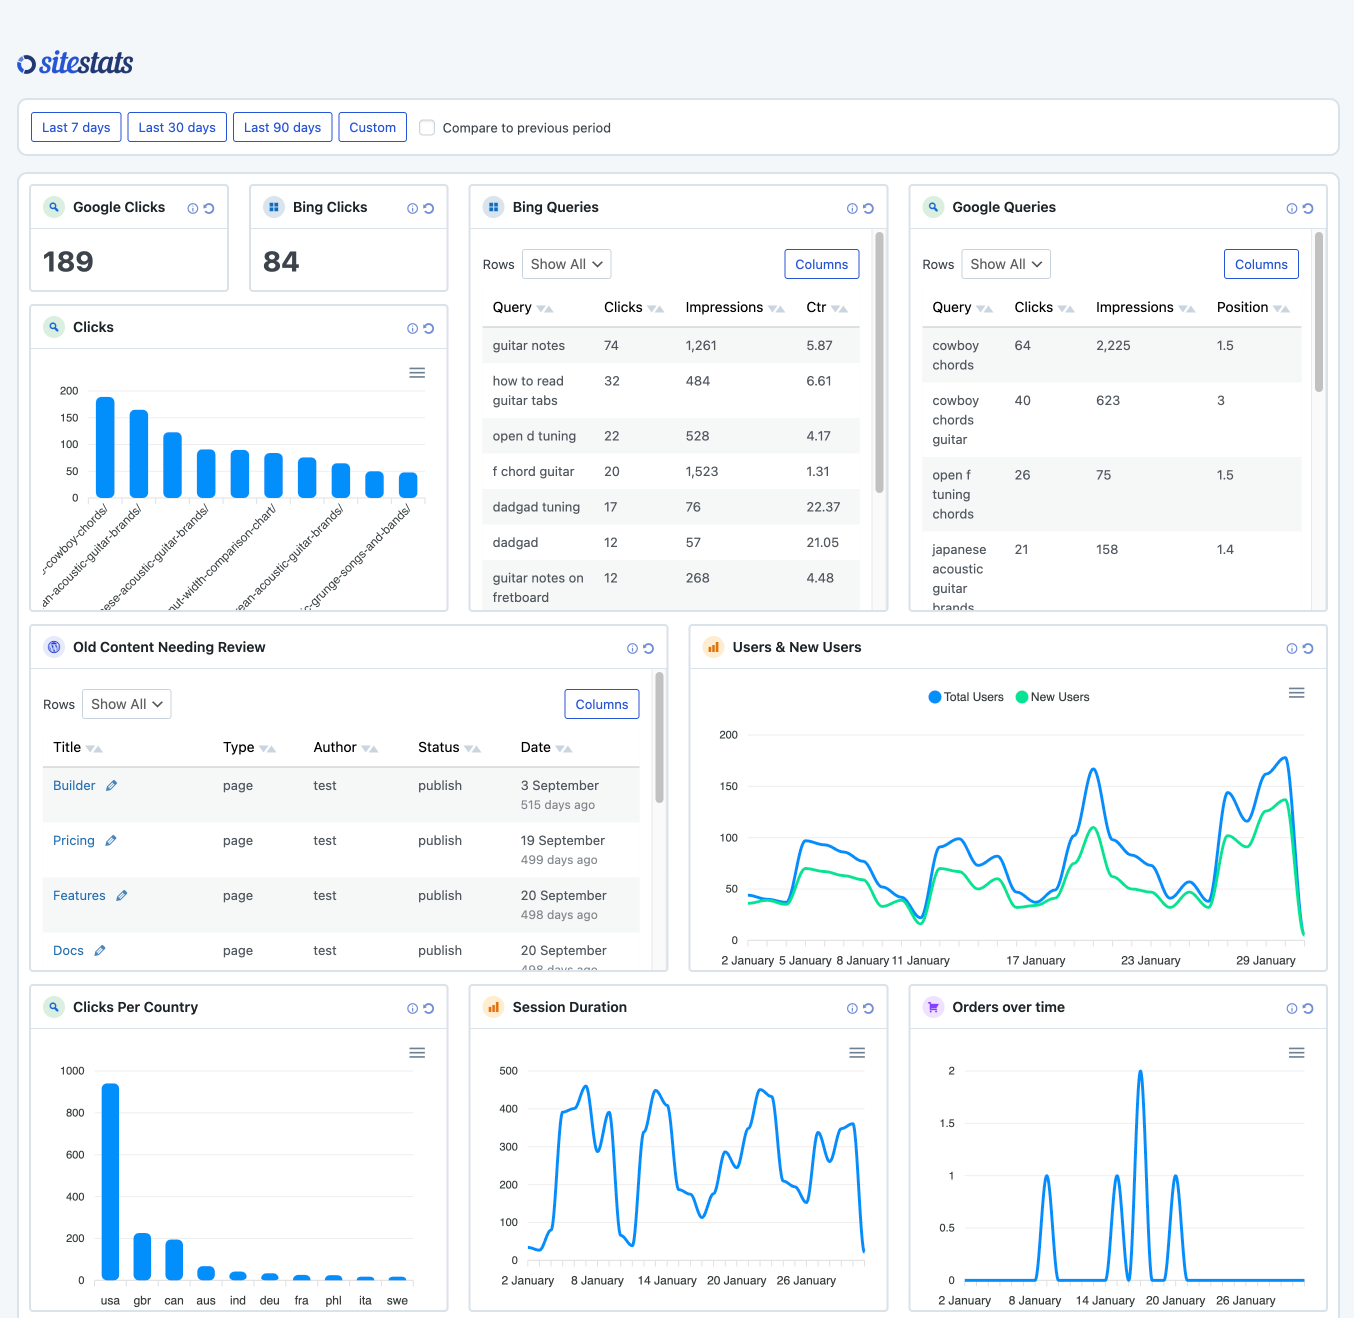Switch to Custom date range

pyautogui.click(x=372, y=128)
